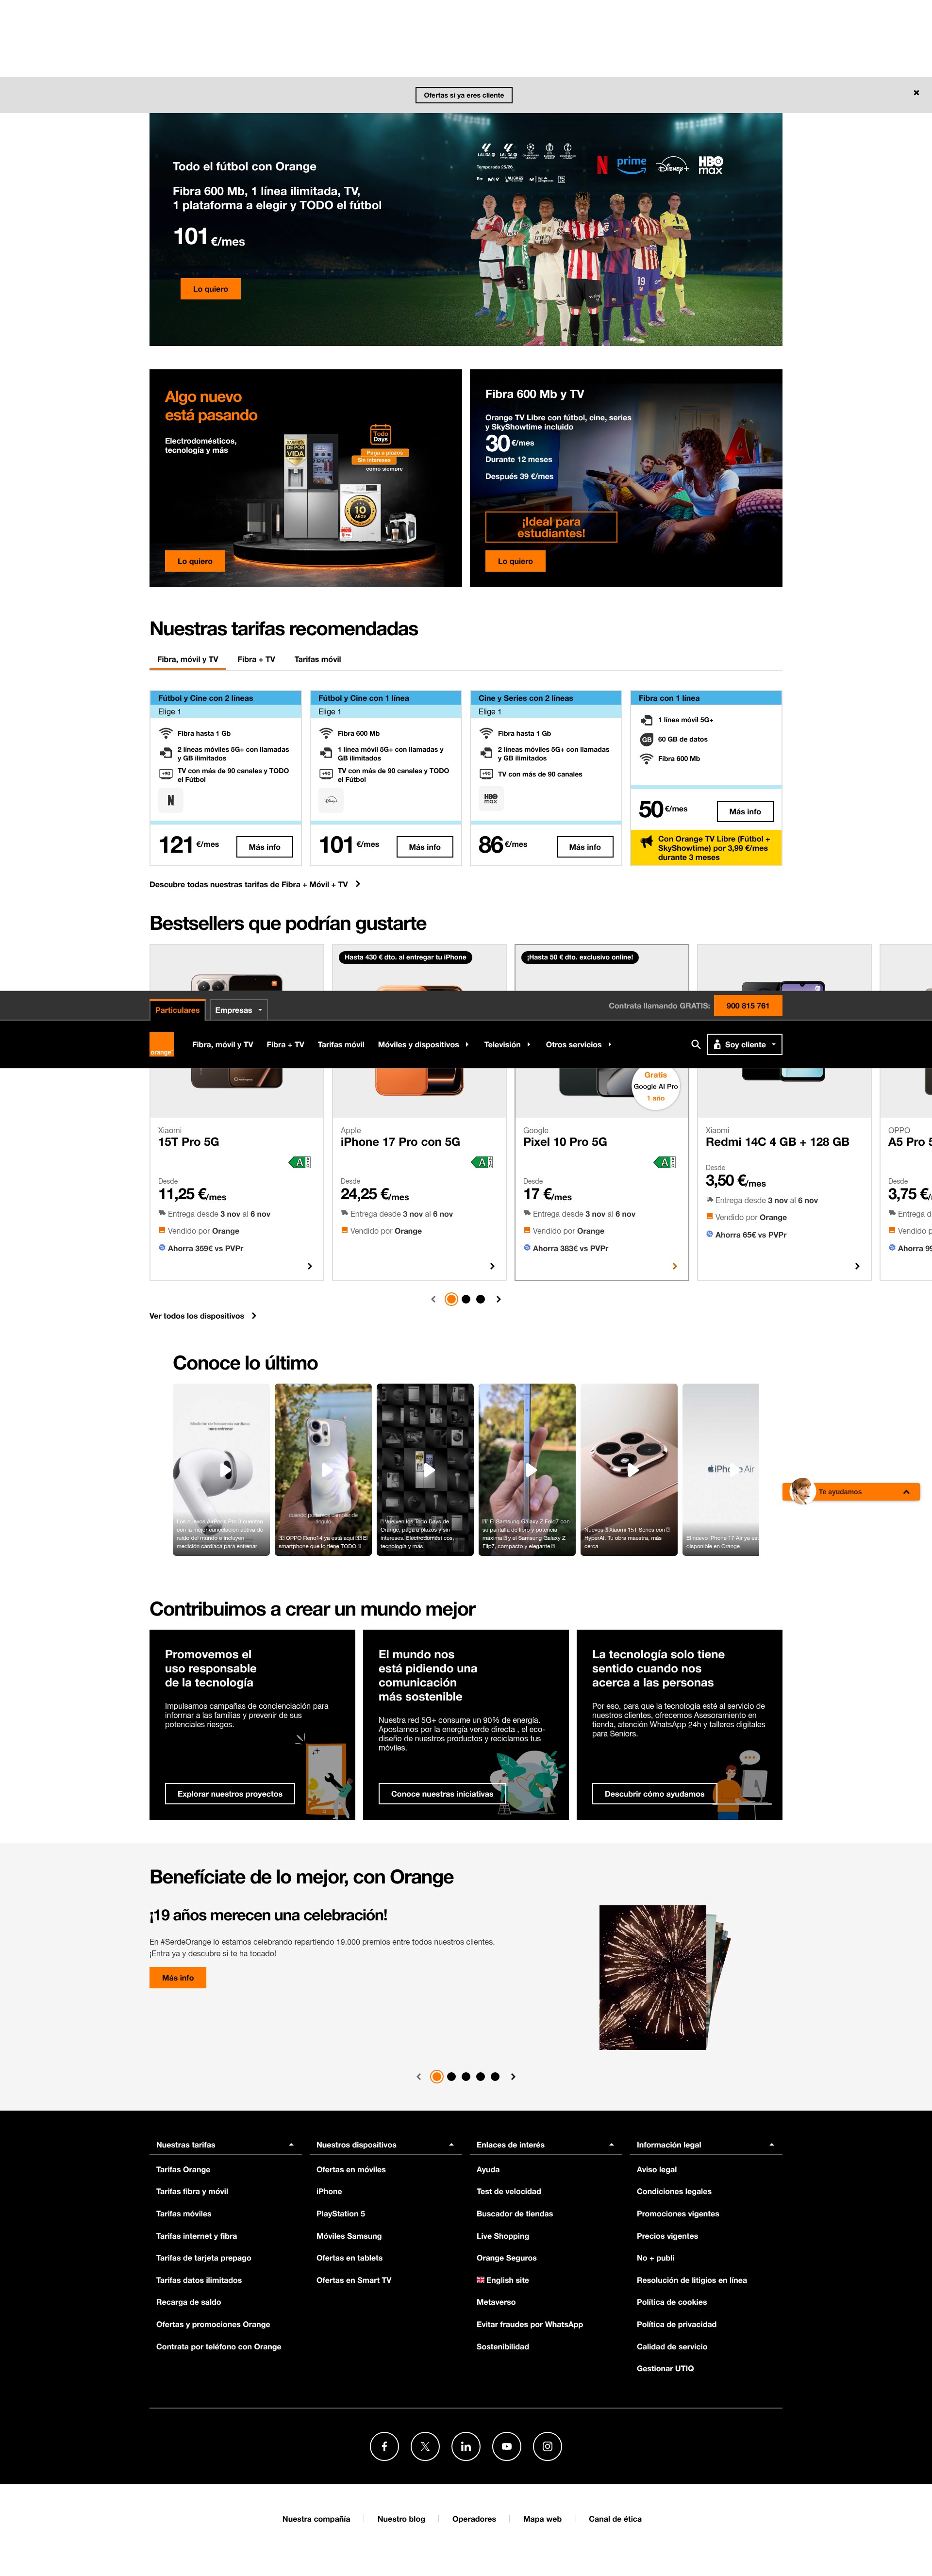Click the Te ayudamos assistant avatar
This screenshot has height=2576, width=932.
click(801, 1491)
